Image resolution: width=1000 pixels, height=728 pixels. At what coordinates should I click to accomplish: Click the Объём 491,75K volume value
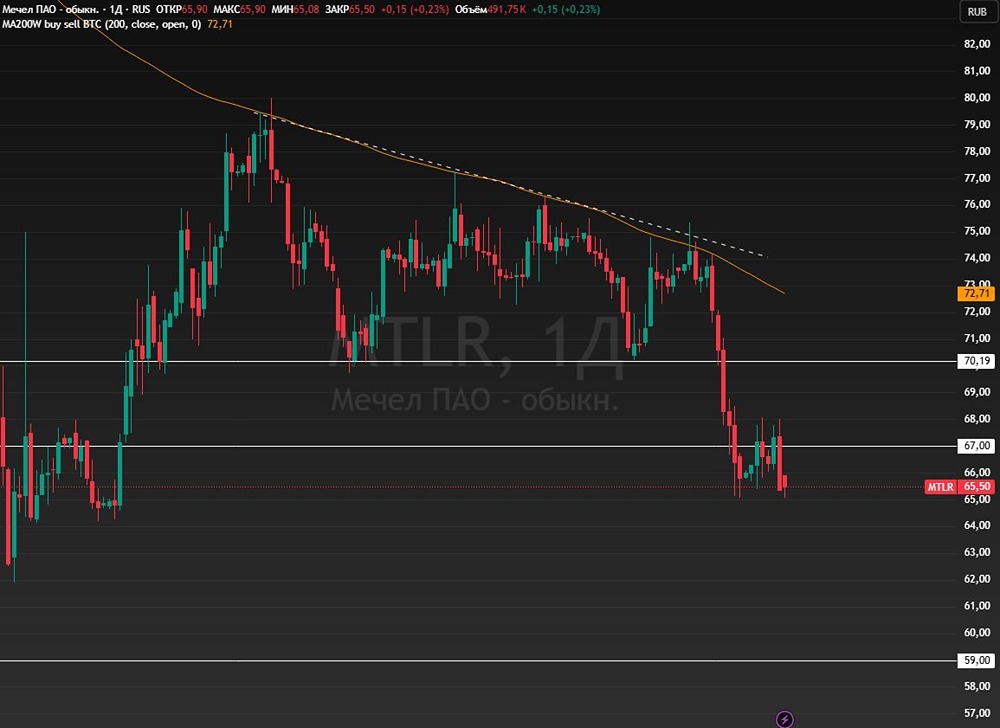pos(491,10)
